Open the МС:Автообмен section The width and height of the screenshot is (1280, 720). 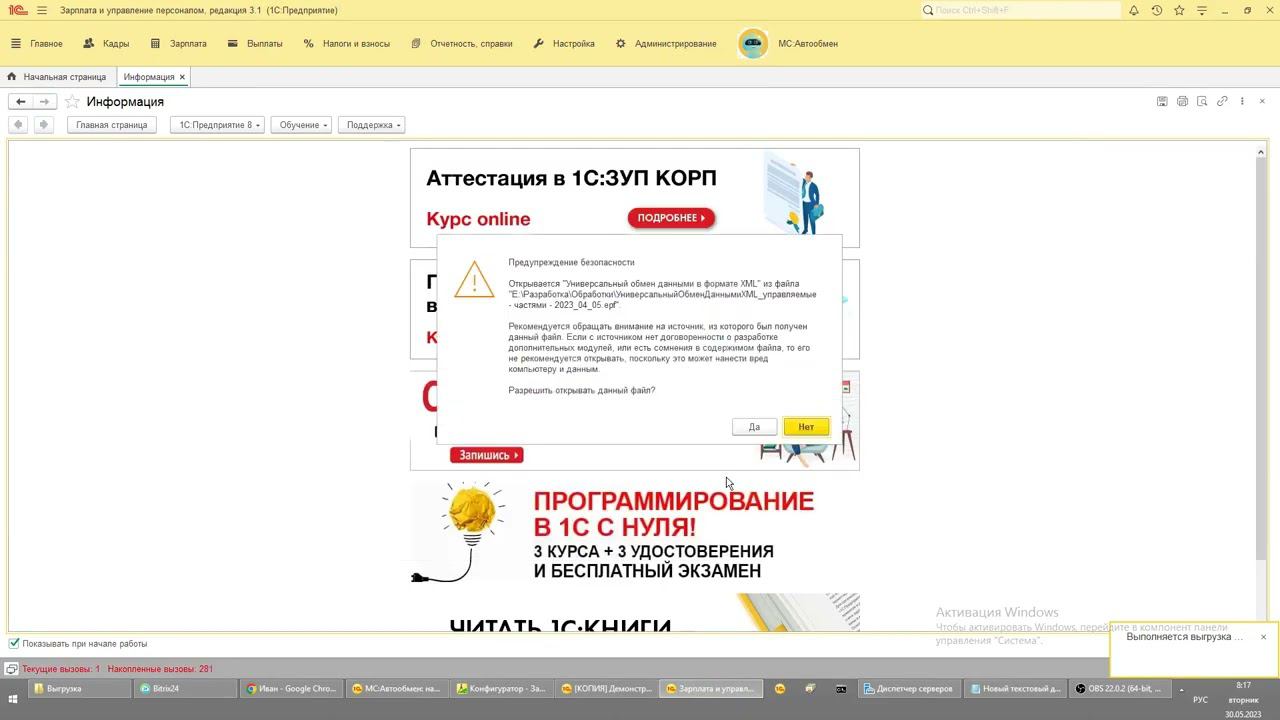808,44
